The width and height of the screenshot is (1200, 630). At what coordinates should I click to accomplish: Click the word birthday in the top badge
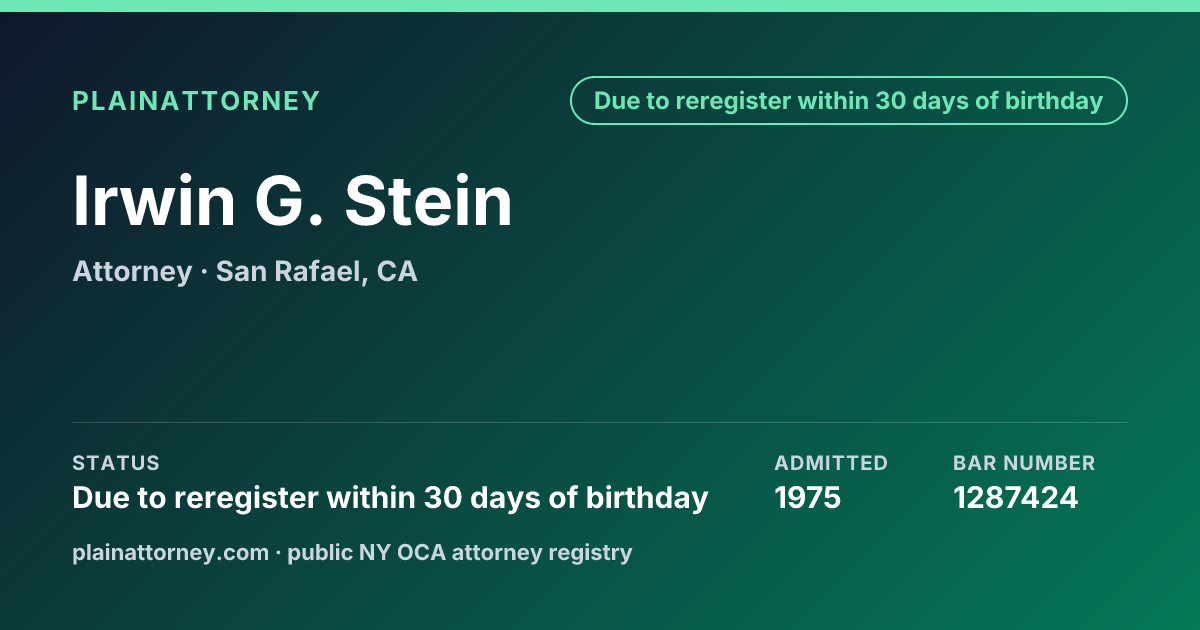click(1054, 101)
